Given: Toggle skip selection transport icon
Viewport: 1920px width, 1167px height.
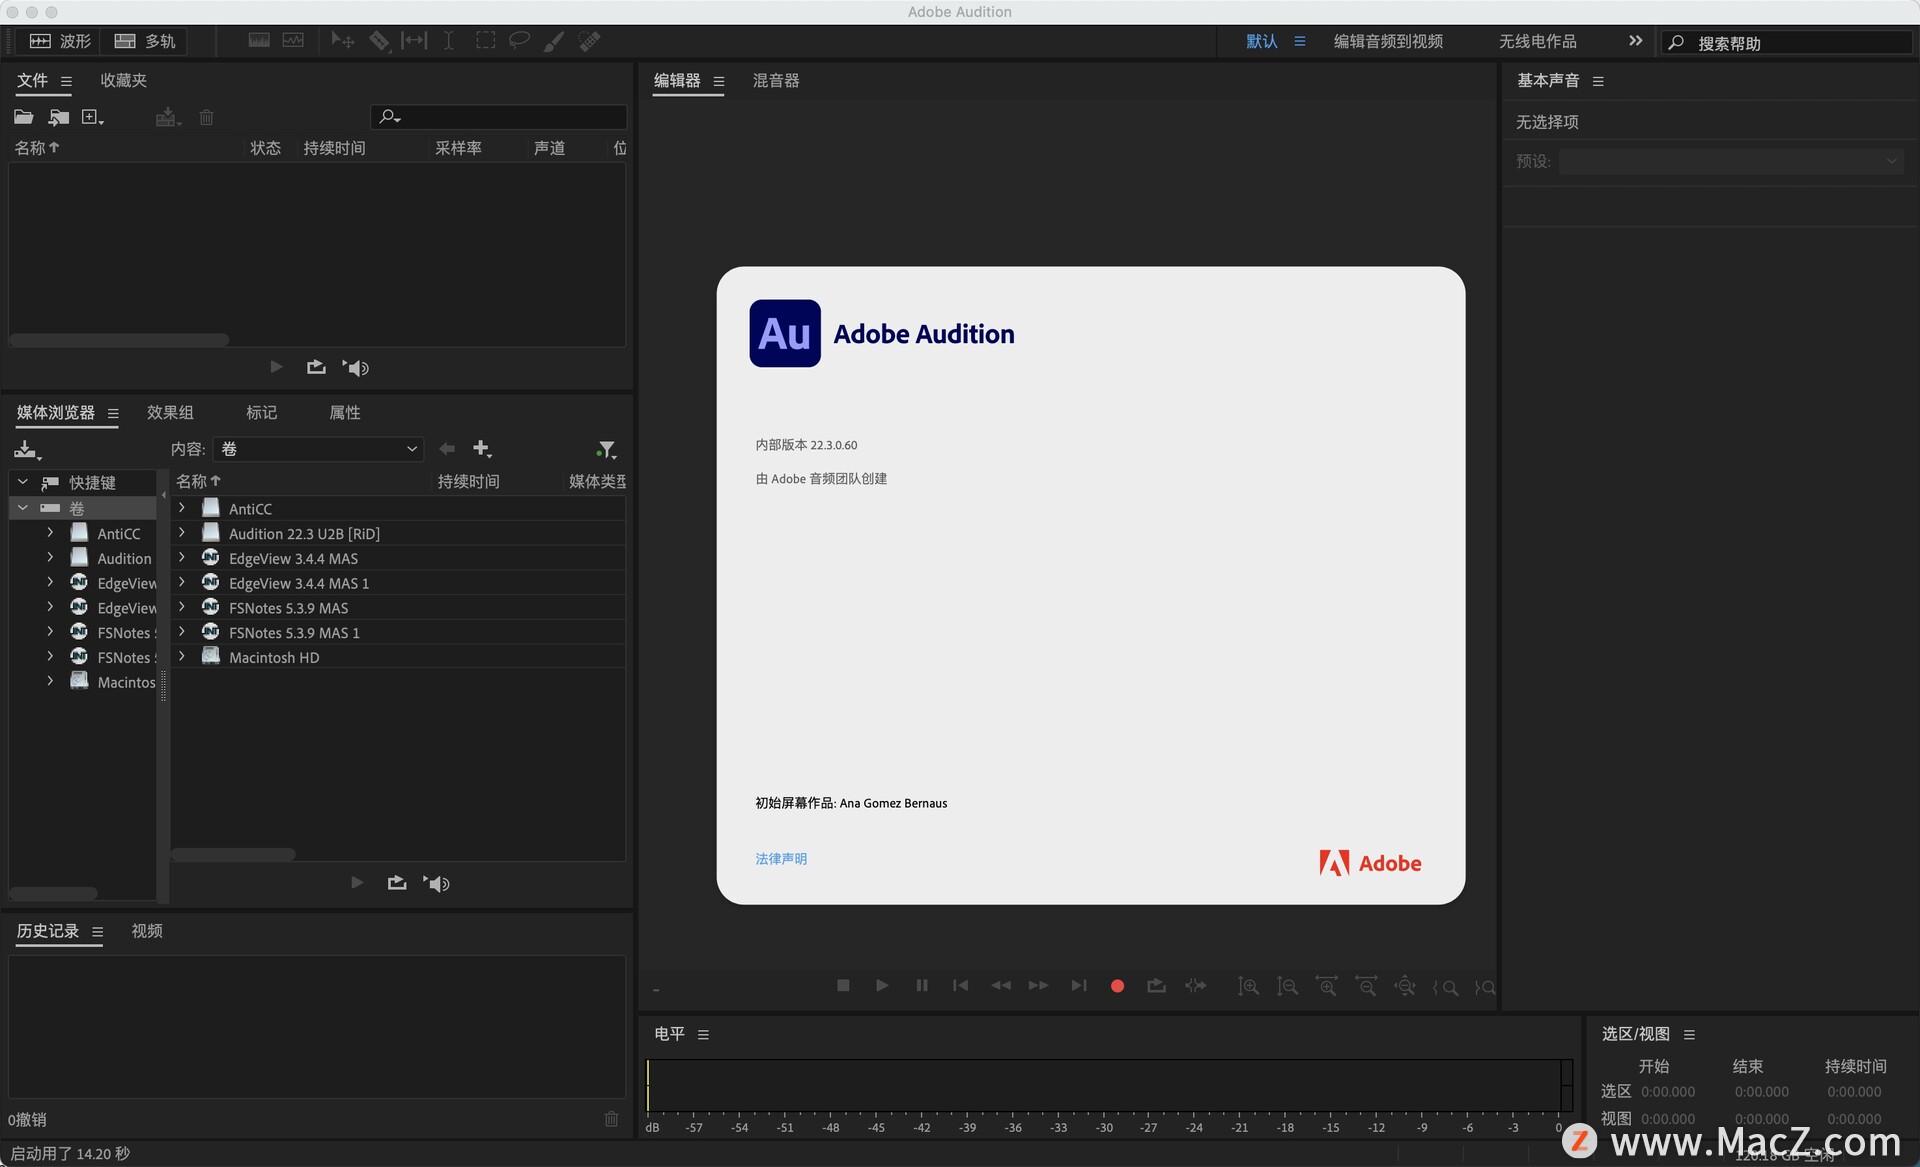Looking at the screenshot, I should [1196, 986].
